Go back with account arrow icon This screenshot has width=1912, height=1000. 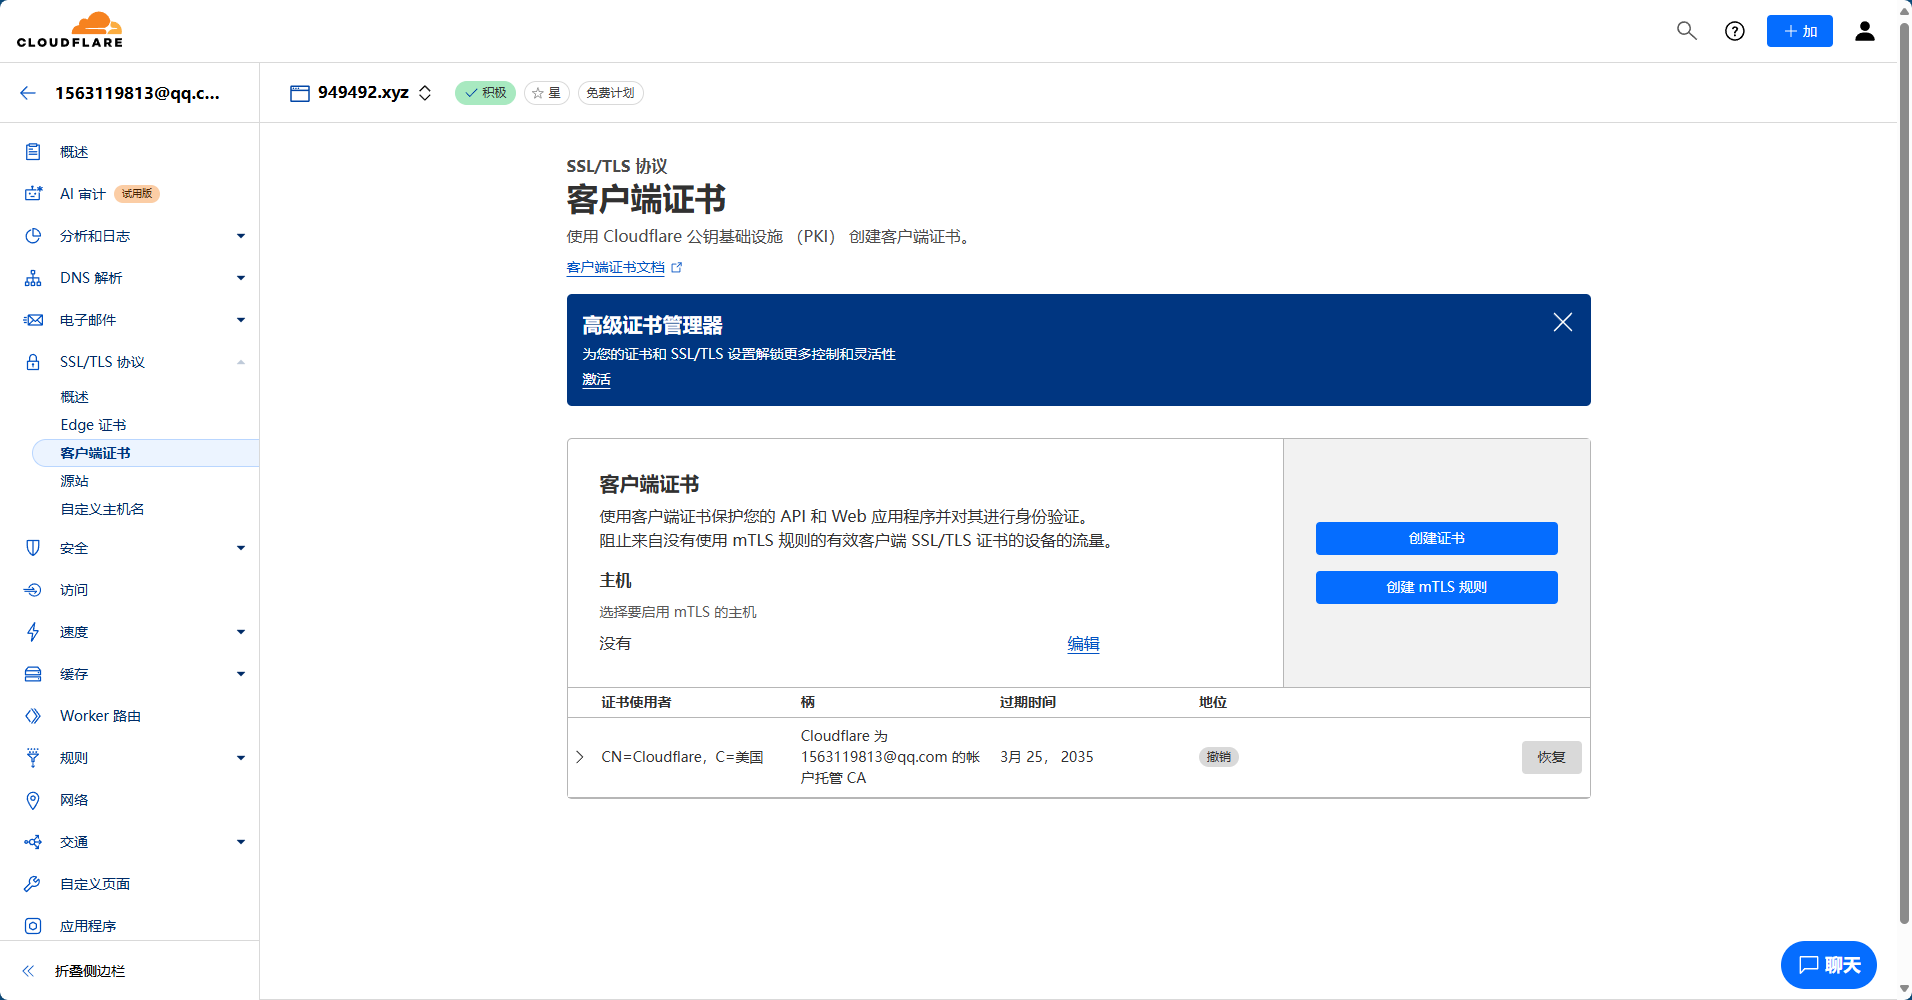tap(28, 93)
